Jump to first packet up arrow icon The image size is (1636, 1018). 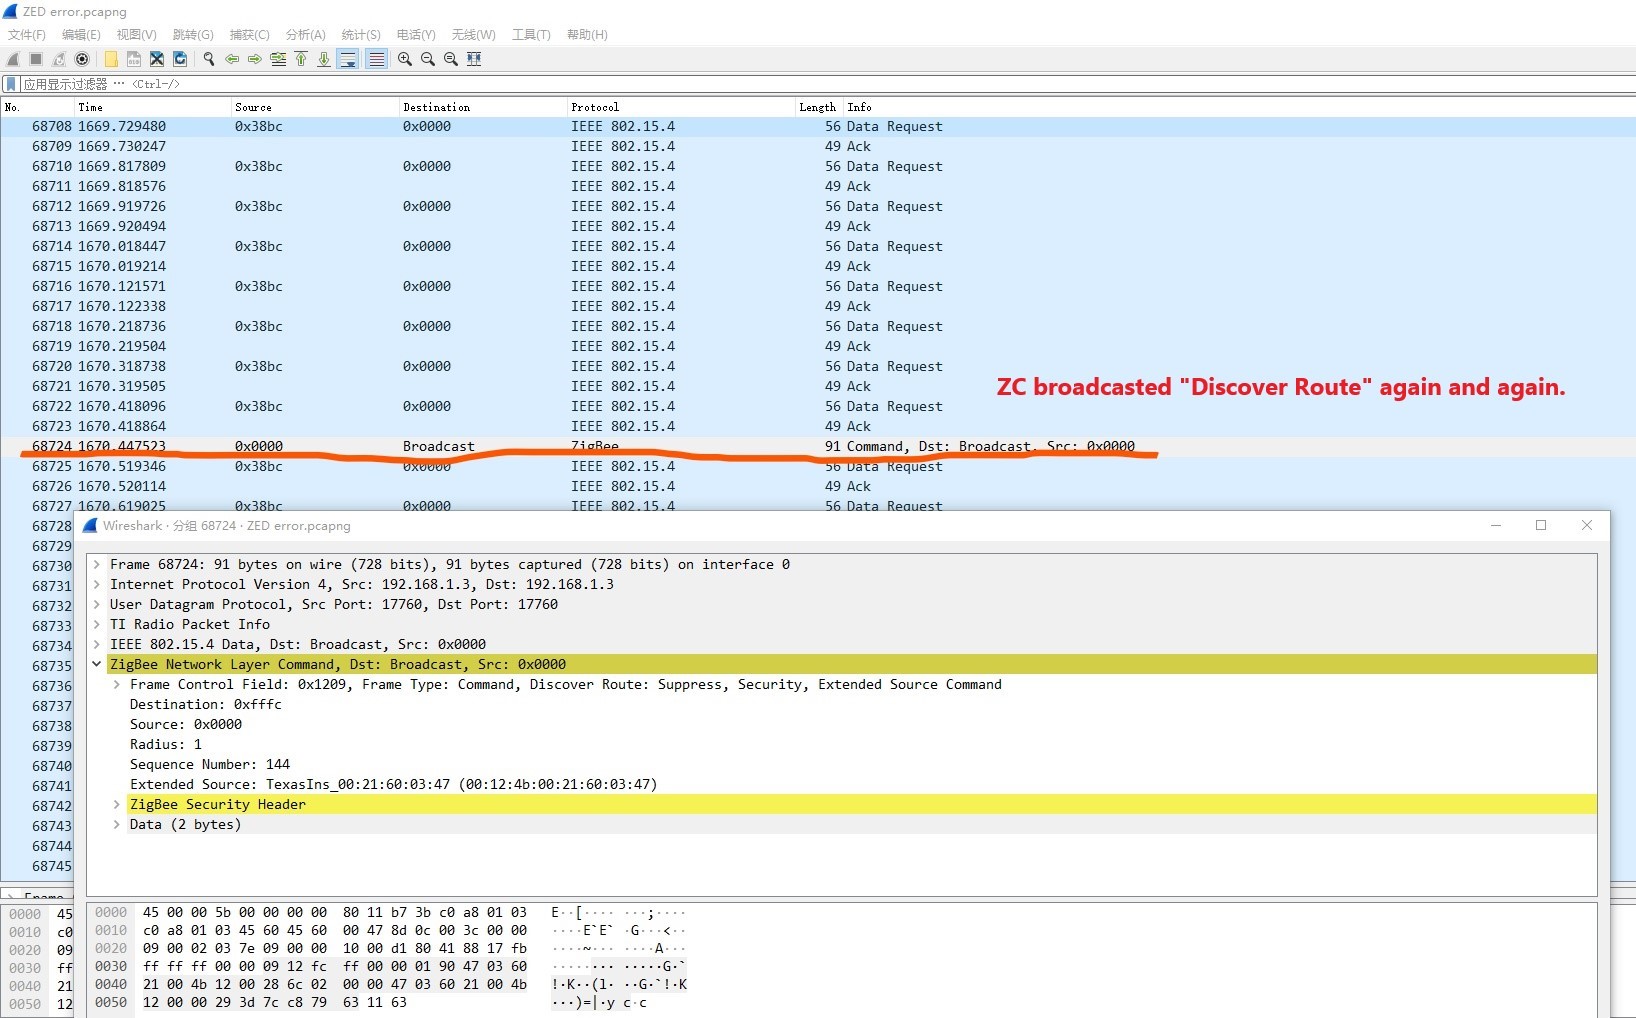click(x=301, y=59)
